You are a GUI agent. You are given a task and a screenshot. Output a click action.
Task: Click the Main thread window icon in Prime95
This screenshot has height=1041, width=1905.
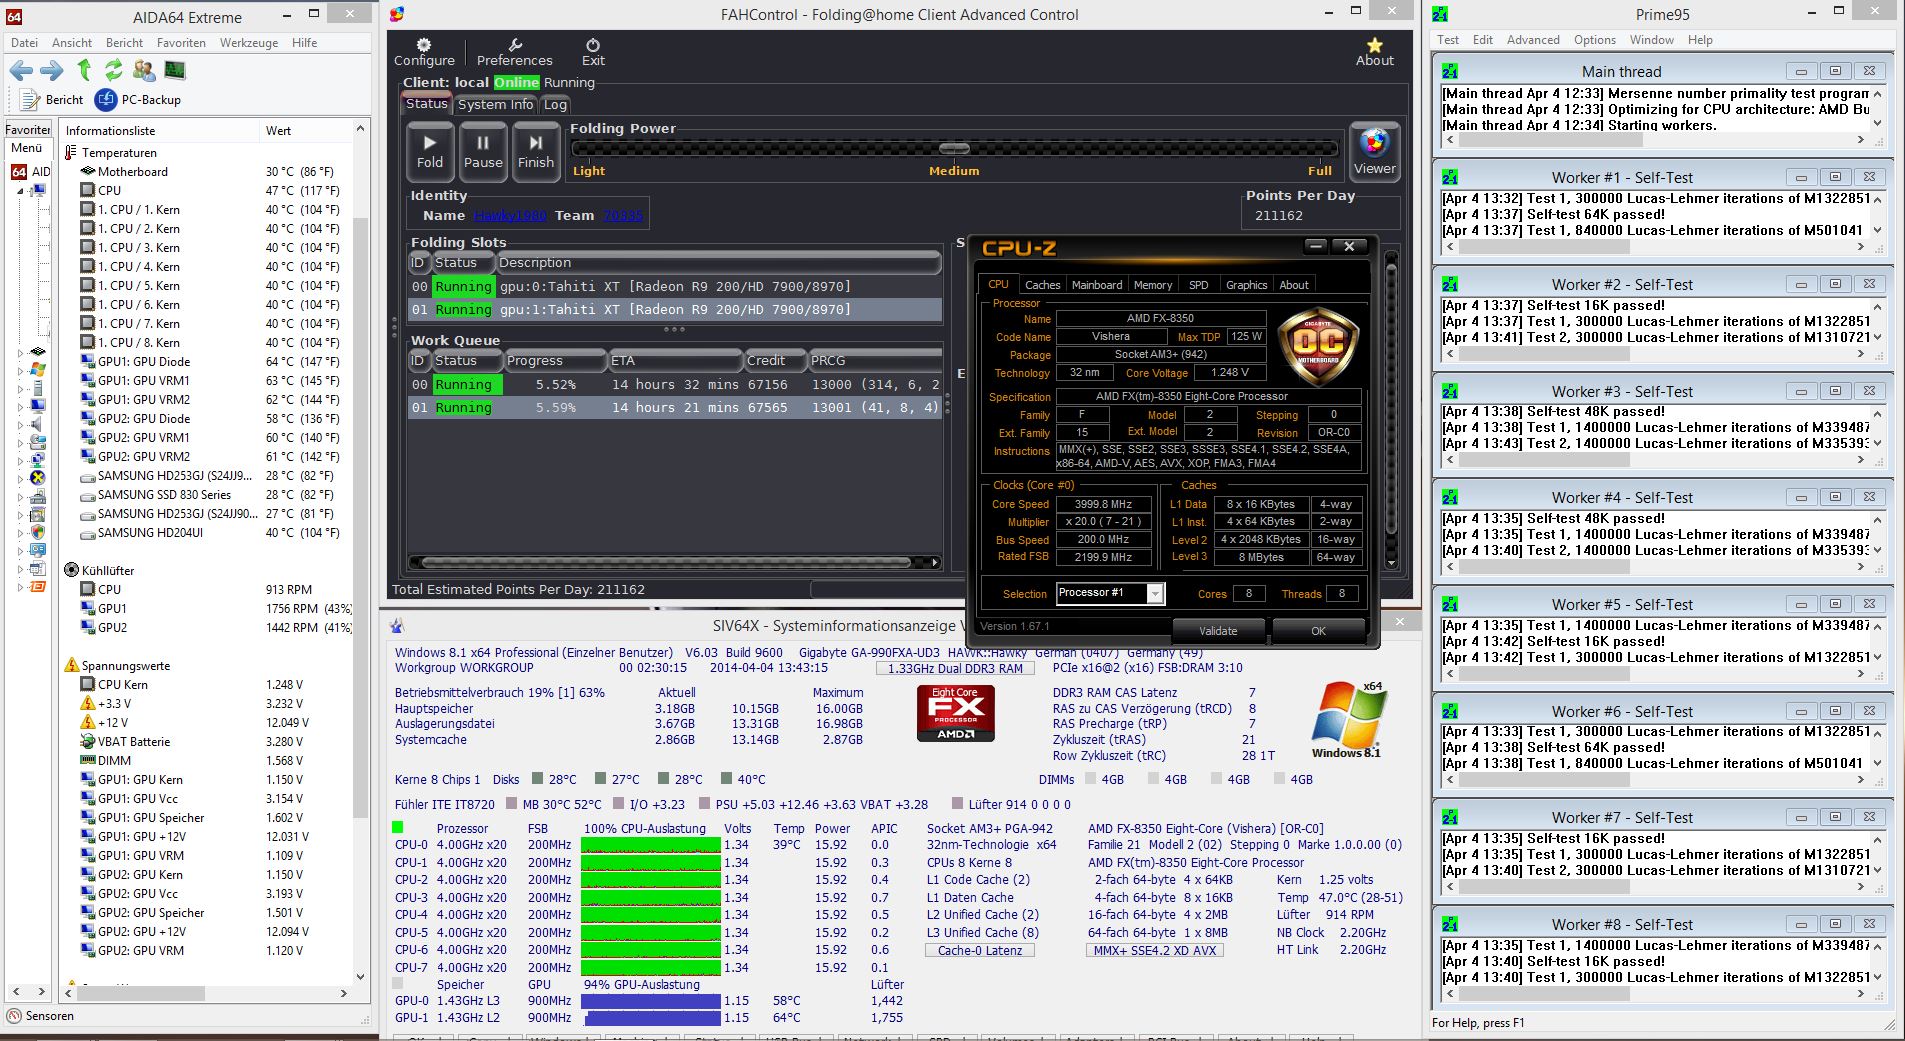(x=1450, y=71)
